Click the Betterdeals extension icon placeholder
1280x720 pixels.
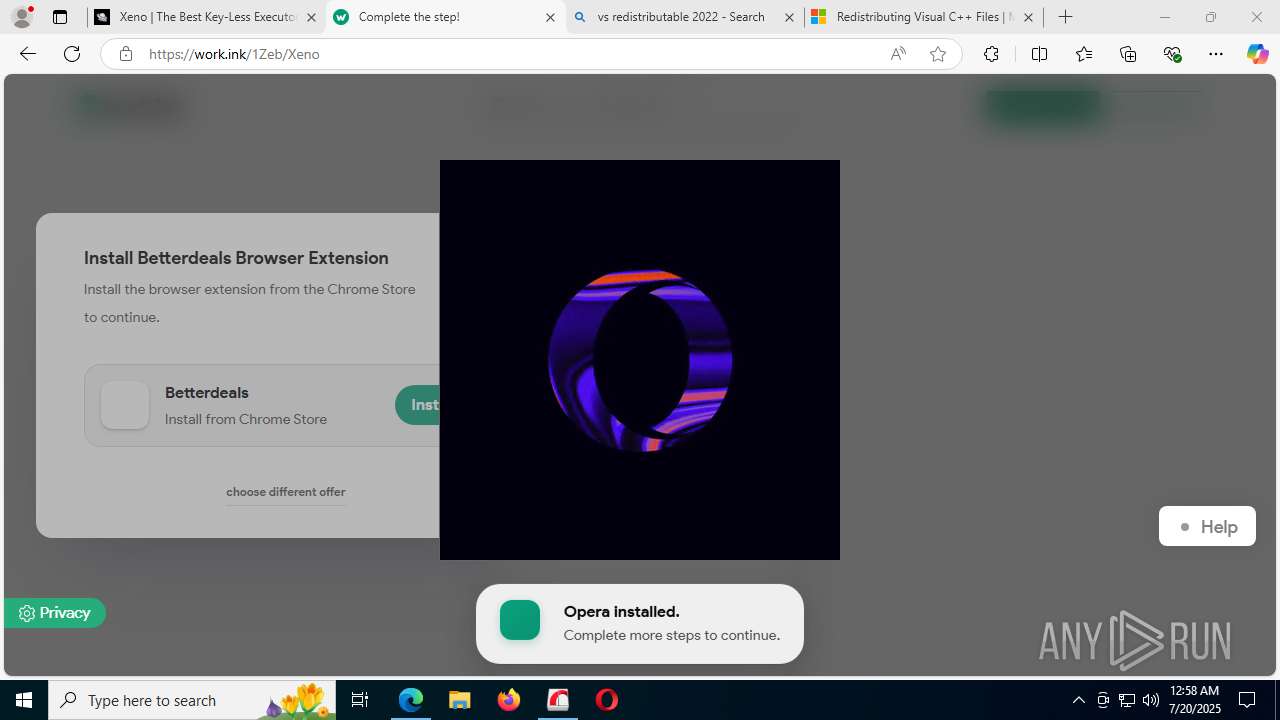[125, 405]
